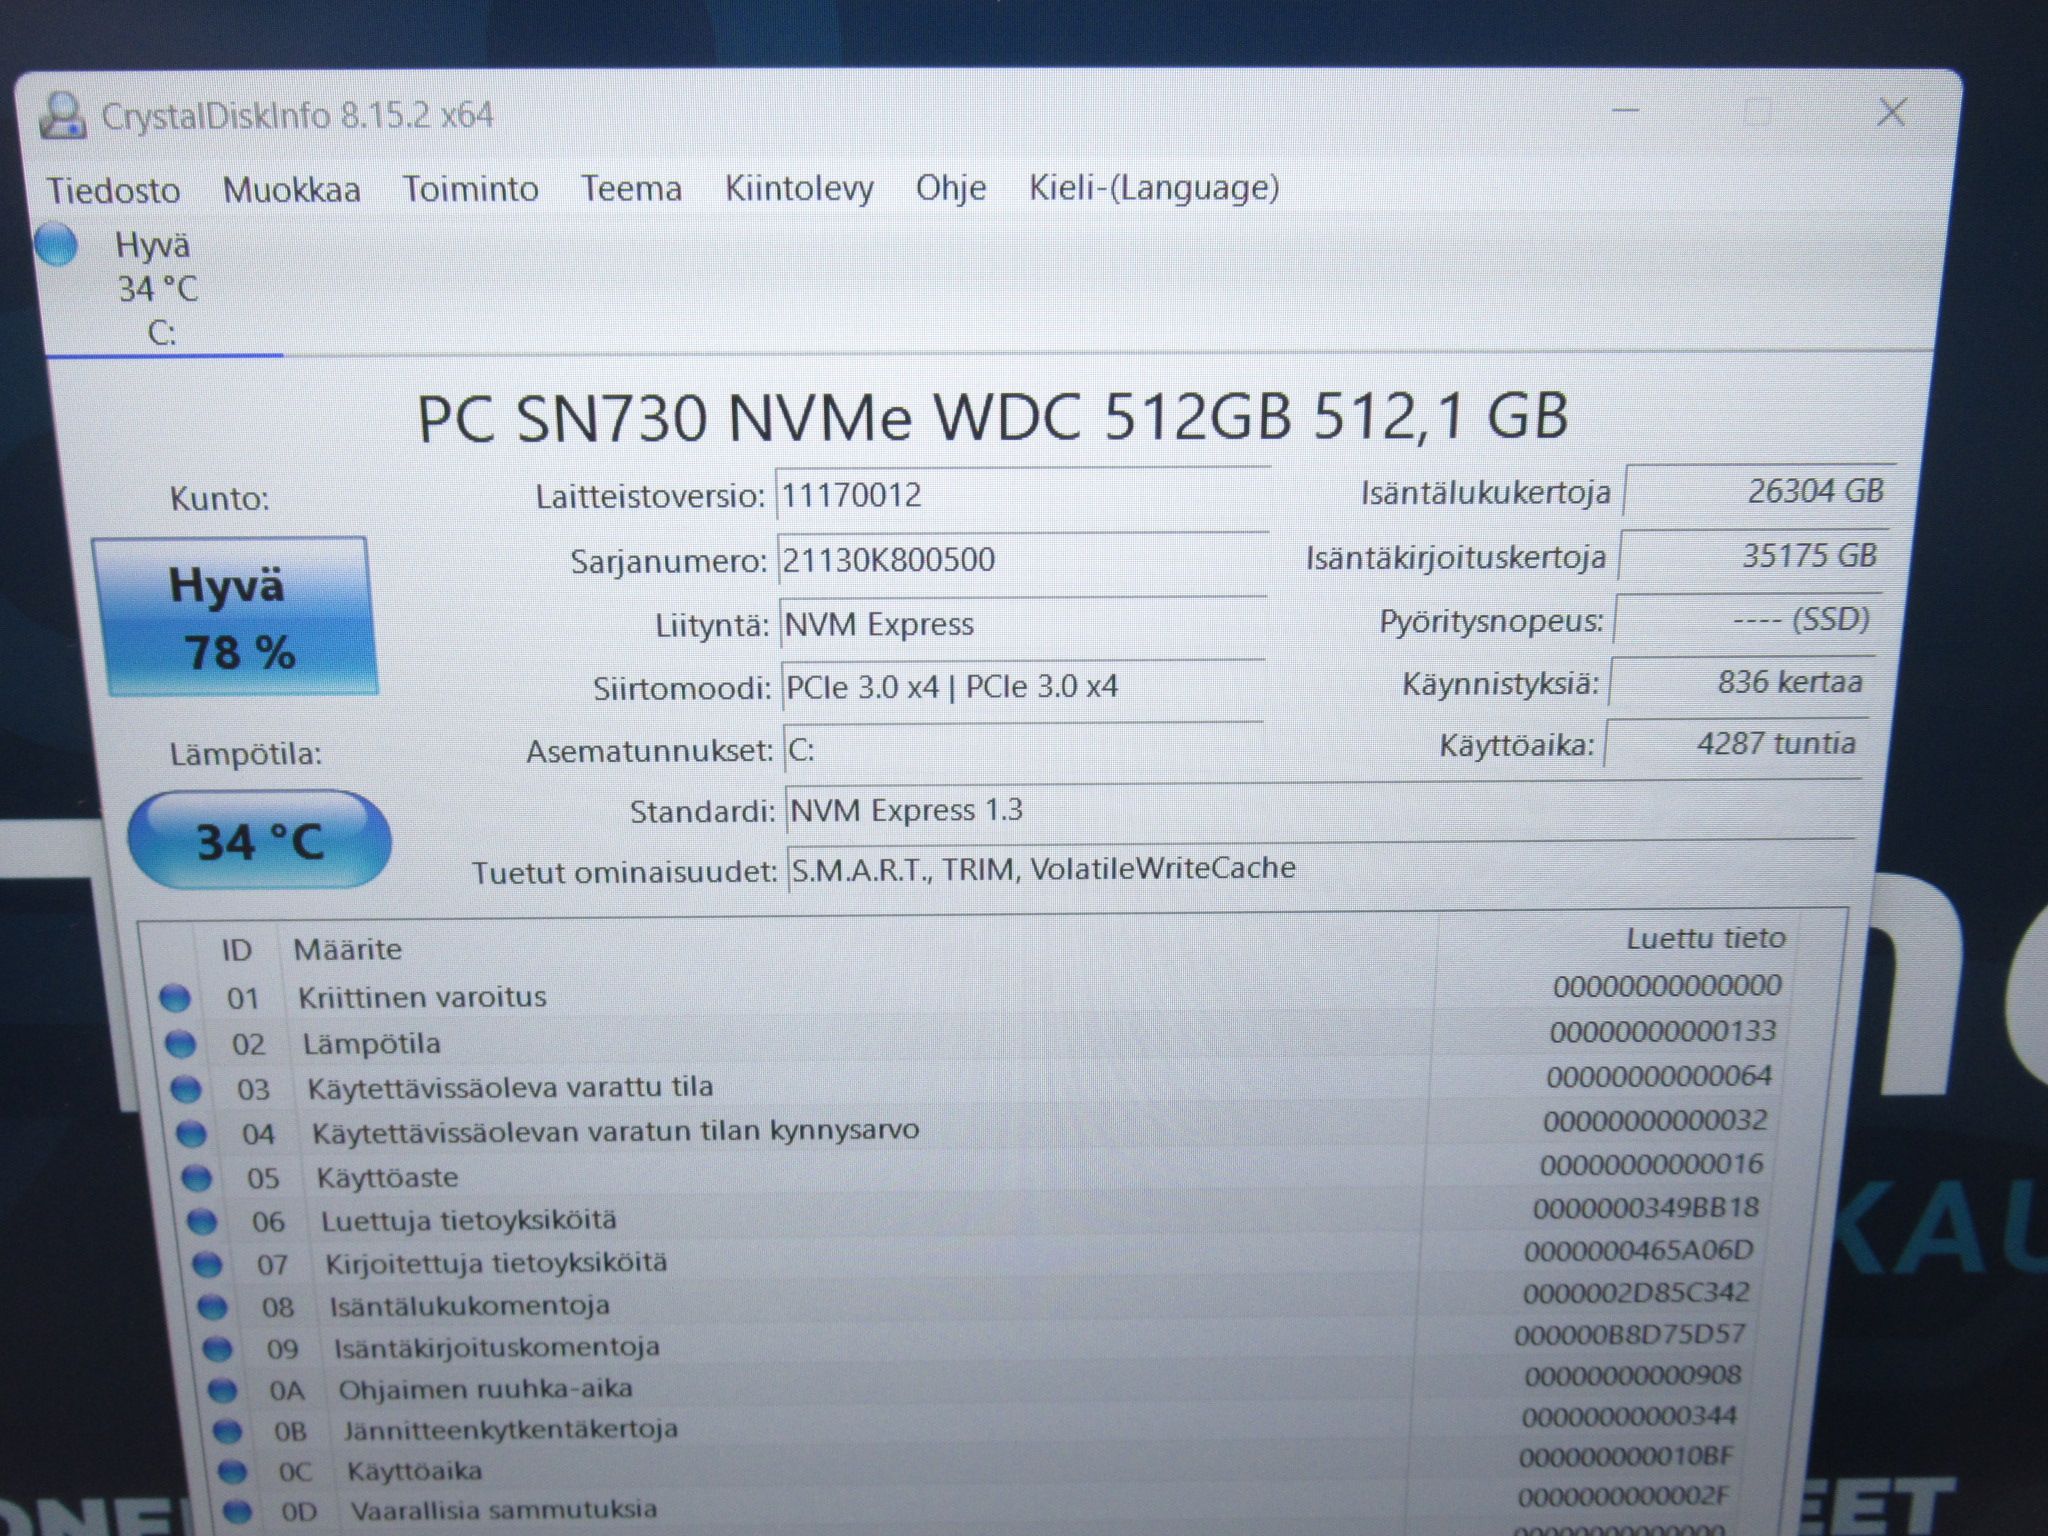
Task: Select the Ohjaimen ruuhka-aika attribute name
Action: [x=485, y=1389]
